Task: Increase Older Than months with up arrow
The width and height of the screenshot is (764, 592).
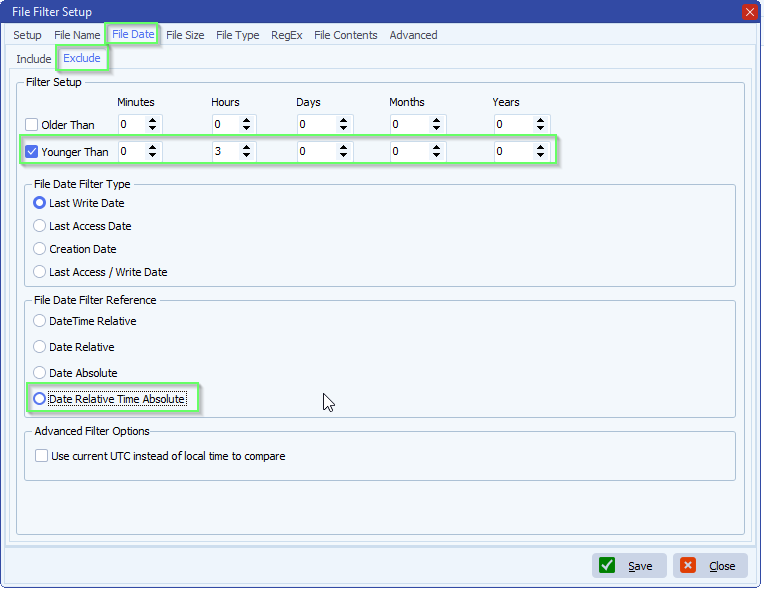Action: point(437,120)
